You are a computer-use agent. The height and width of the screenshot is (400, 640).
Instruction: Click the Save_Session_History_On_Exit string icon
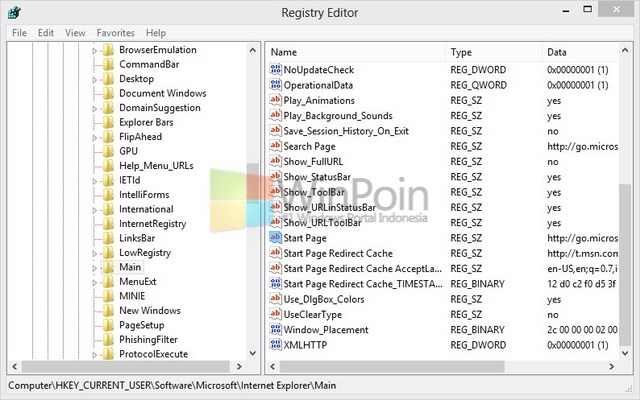pos(276,131)
